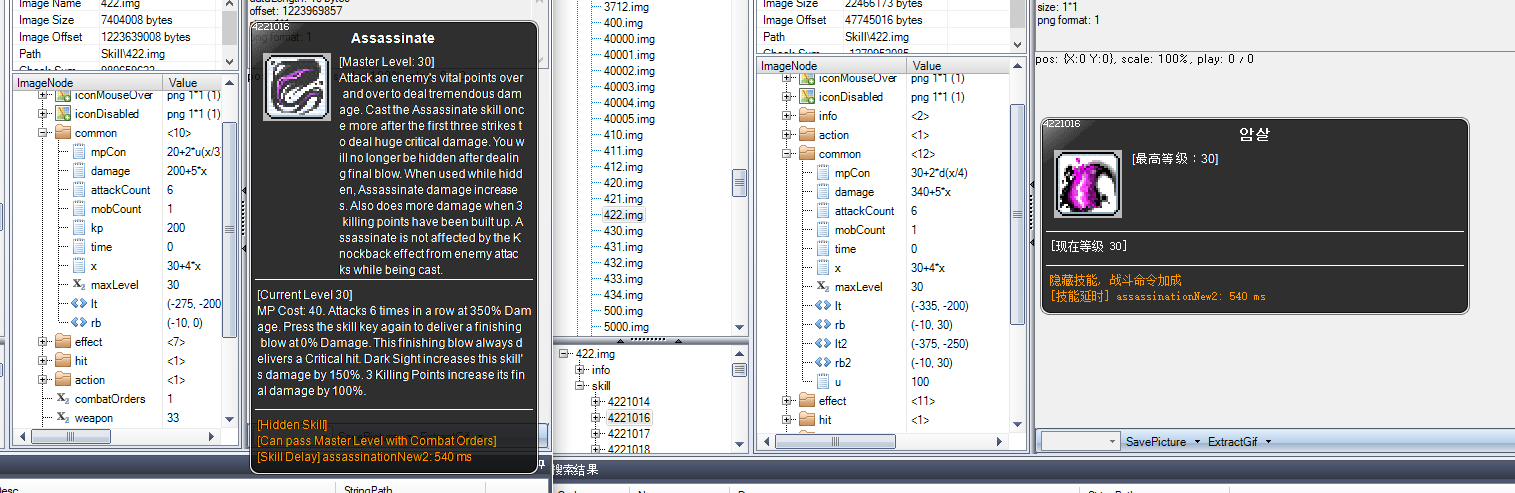Expand the effect folder in right panel
The width and height of the screenshot is (1515, 493).
(787, 401)
